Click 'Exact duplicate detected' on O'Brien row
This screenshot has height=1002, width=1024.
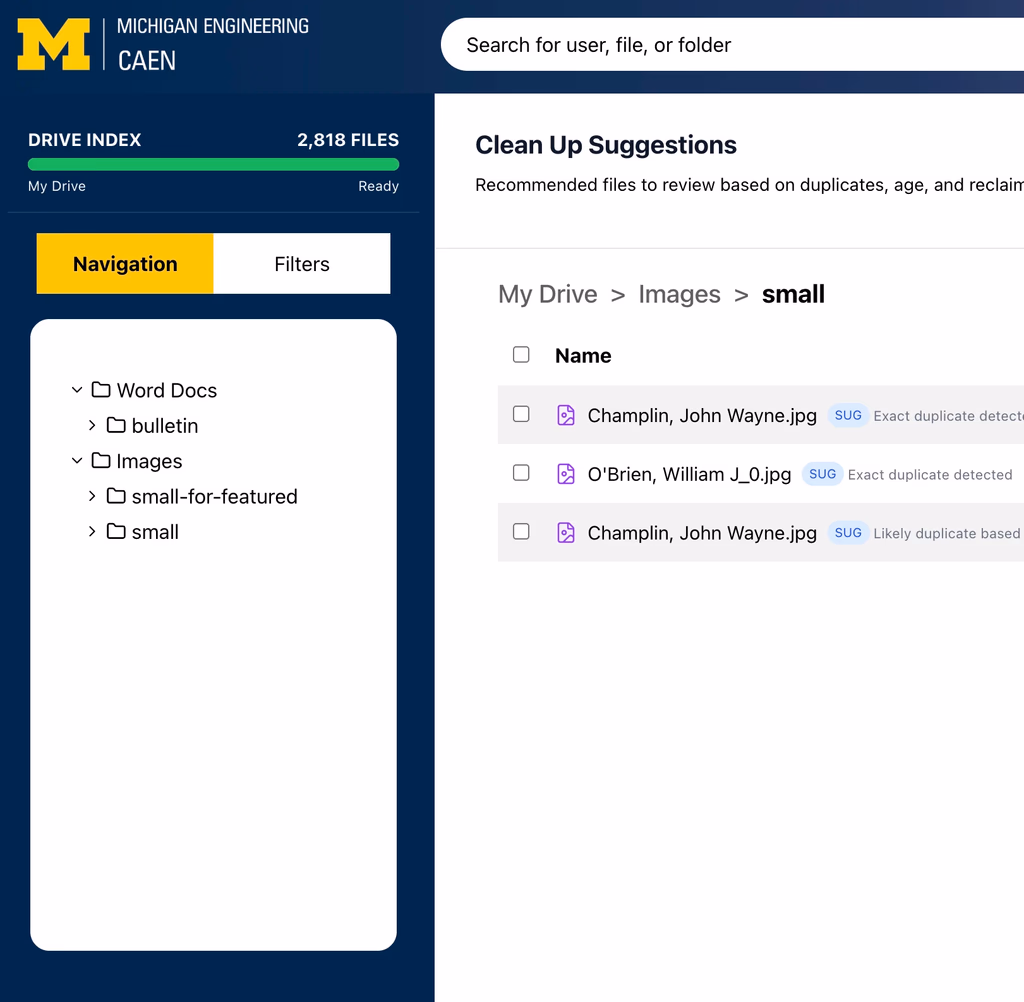coord(930,475)
